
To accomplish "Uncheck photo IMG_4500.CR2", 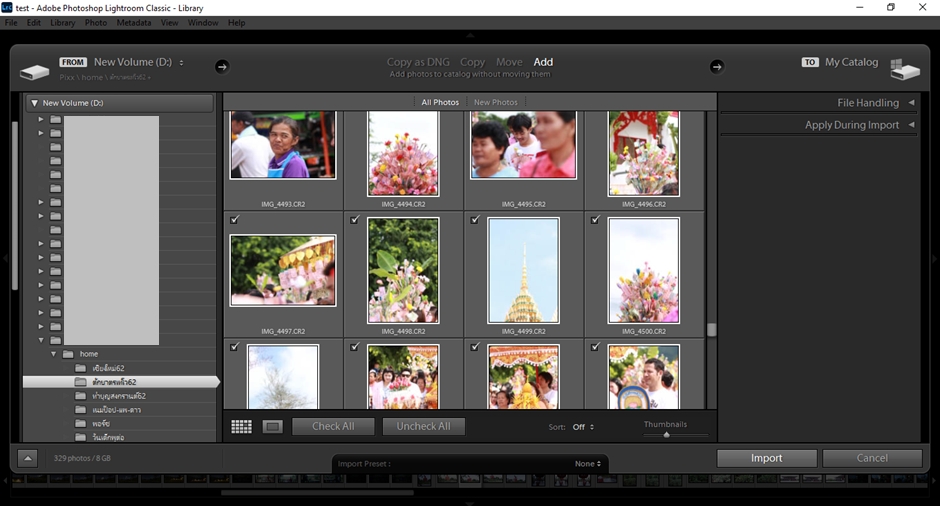I will [595, 220].
